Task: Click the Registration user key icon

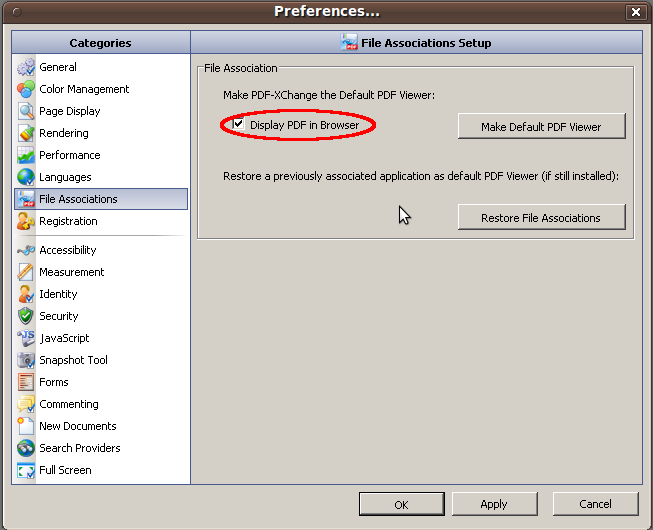Action: click(x=26, y=221)
